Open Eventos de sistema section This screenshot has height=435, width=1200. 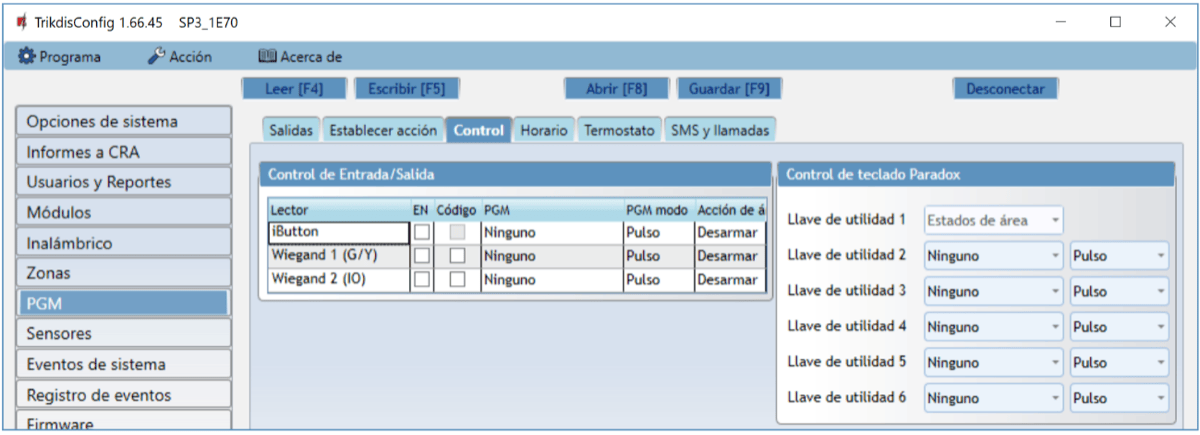click(124, 364)
